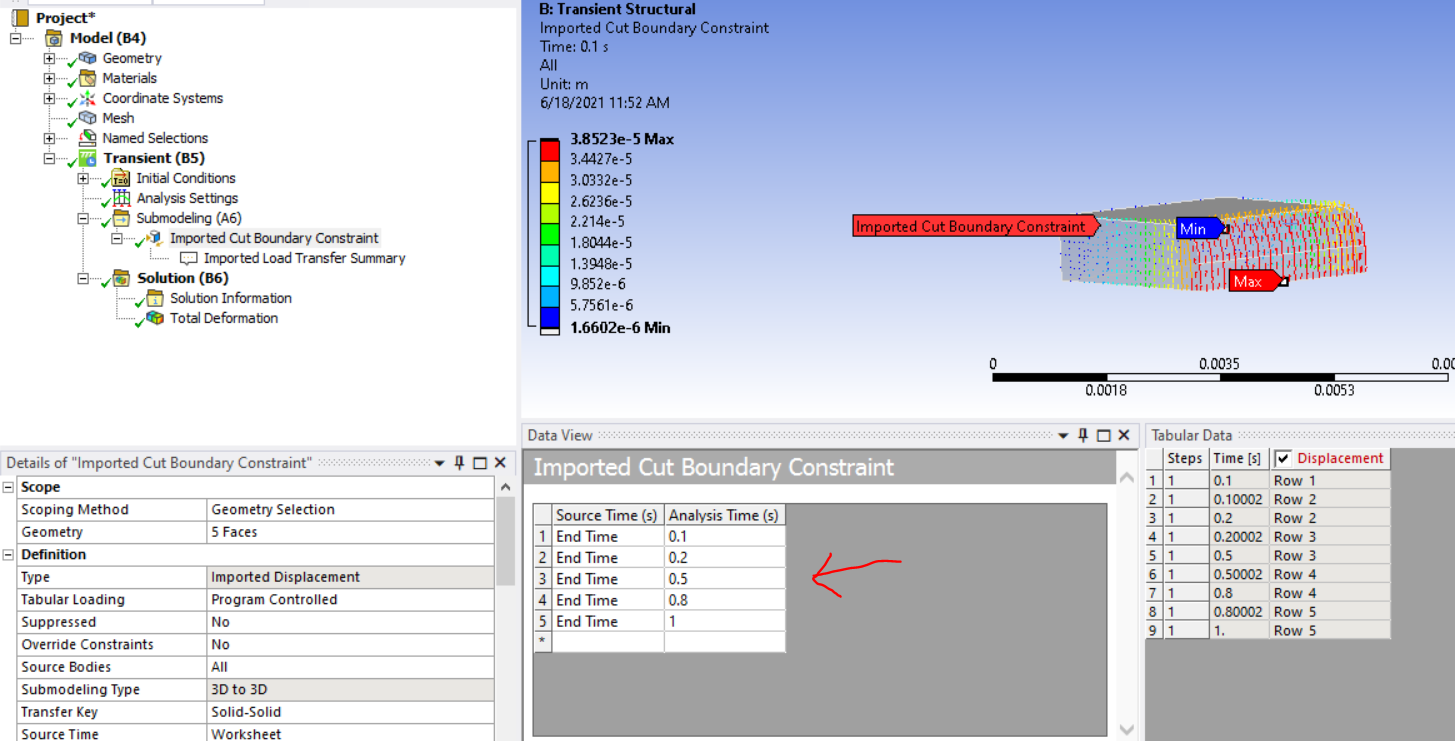Close the Details panel
Screen dimensions: 1455x741
[x=500, y=463]
